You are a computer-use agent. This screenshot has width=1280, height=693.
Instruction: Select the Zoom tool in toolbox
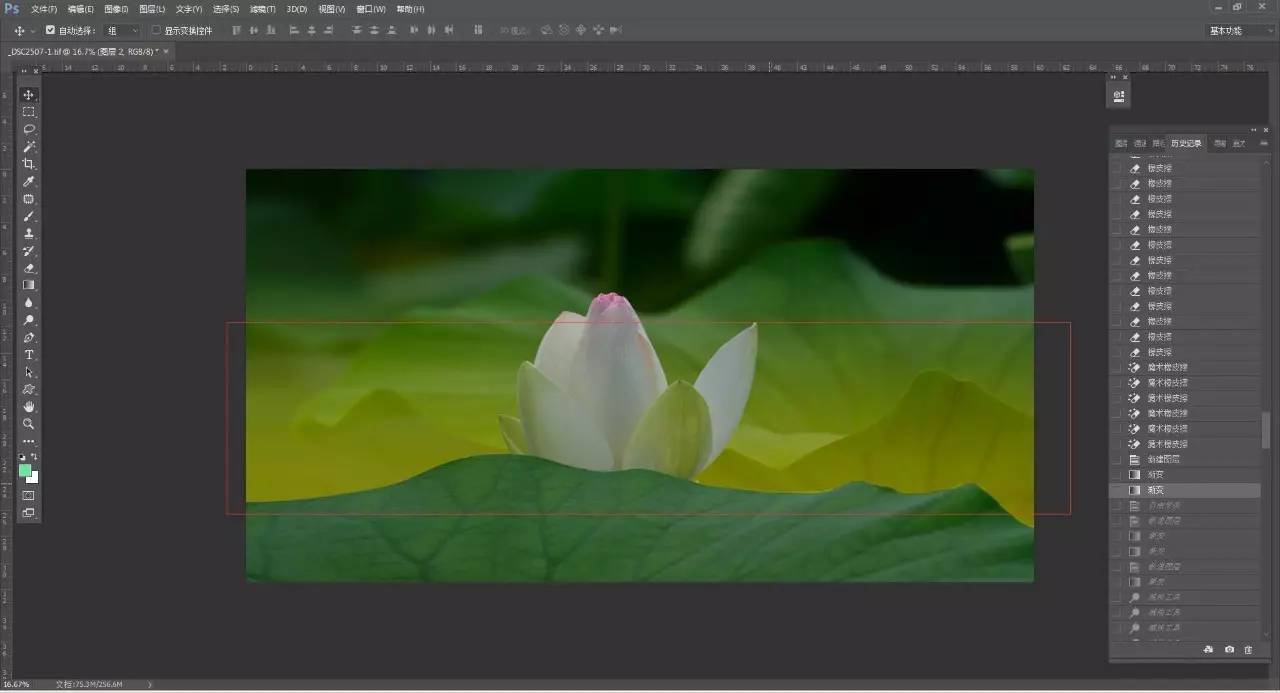29,424
